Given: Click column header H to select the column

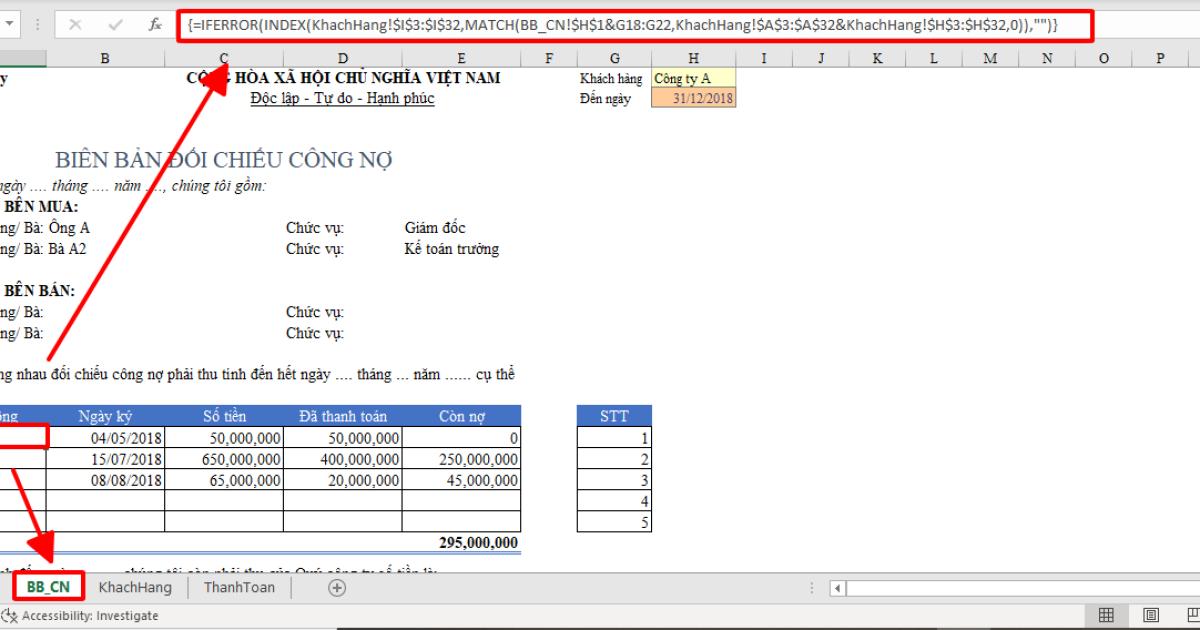Looking at the screenshot, I should [694, 57].
